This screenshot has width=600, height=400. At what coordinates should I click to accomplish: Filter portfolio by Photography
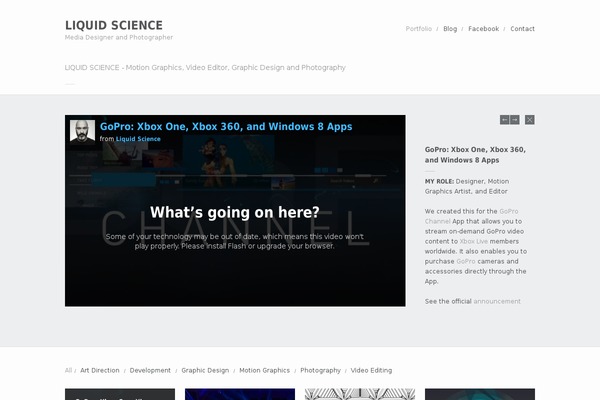pos(320,370)
